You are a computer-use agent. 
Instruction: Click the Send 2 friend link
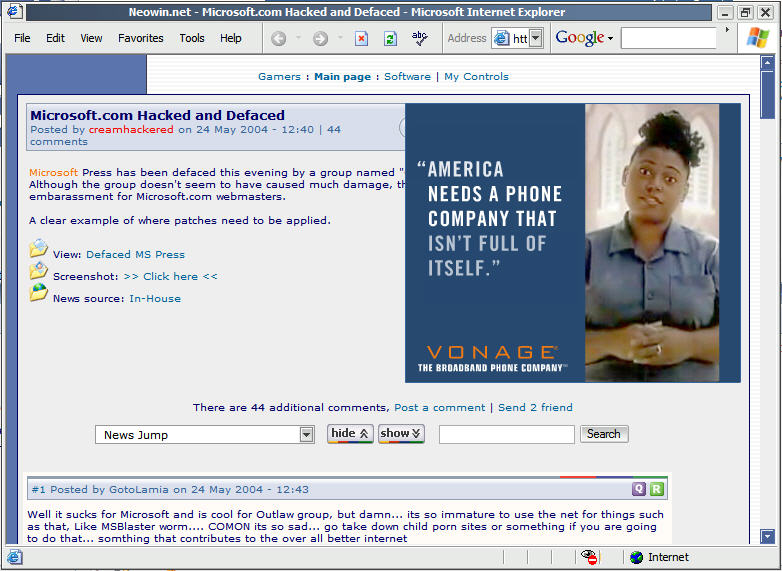[535, 407]
